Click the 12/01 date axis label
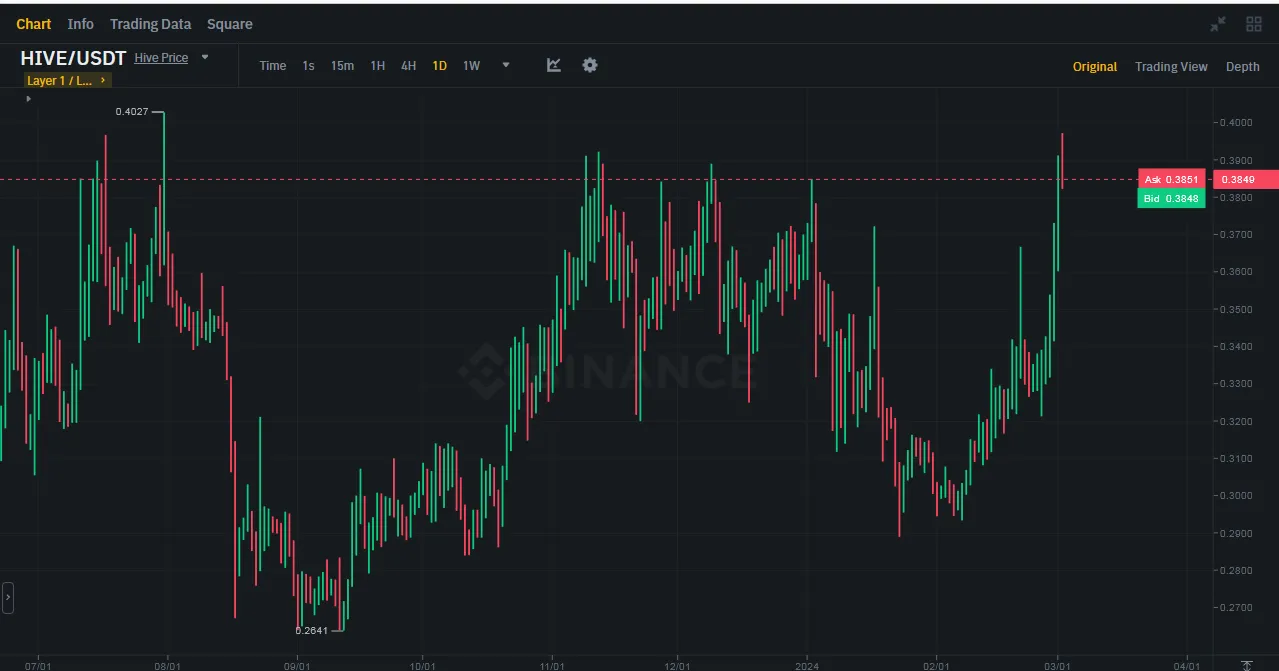The height and width of the screenshot is (671, 1279). pos(678,665)
